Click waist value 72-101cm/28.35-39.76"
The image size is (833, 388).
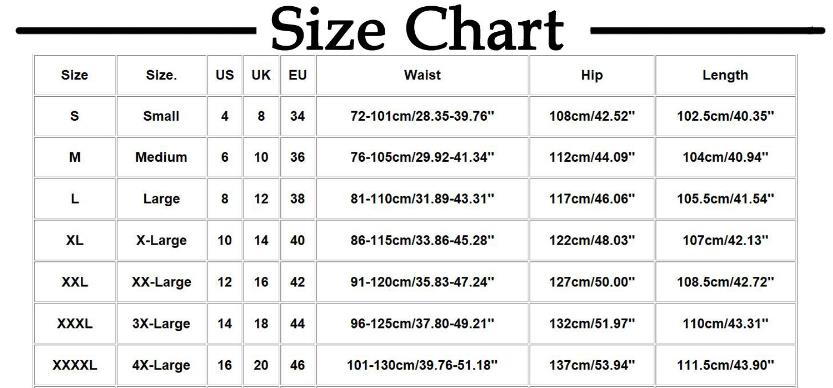point(422,116)
